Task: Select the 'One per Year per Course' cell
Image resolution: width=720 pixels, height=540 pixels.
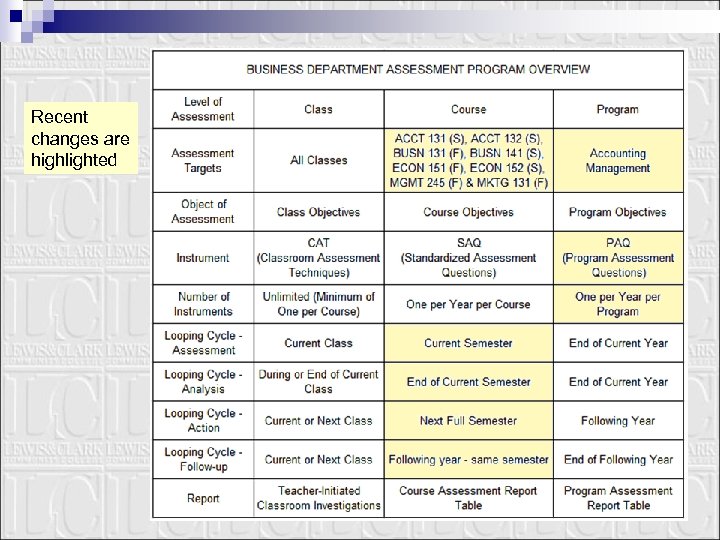Action: click(x=468, y=304)
